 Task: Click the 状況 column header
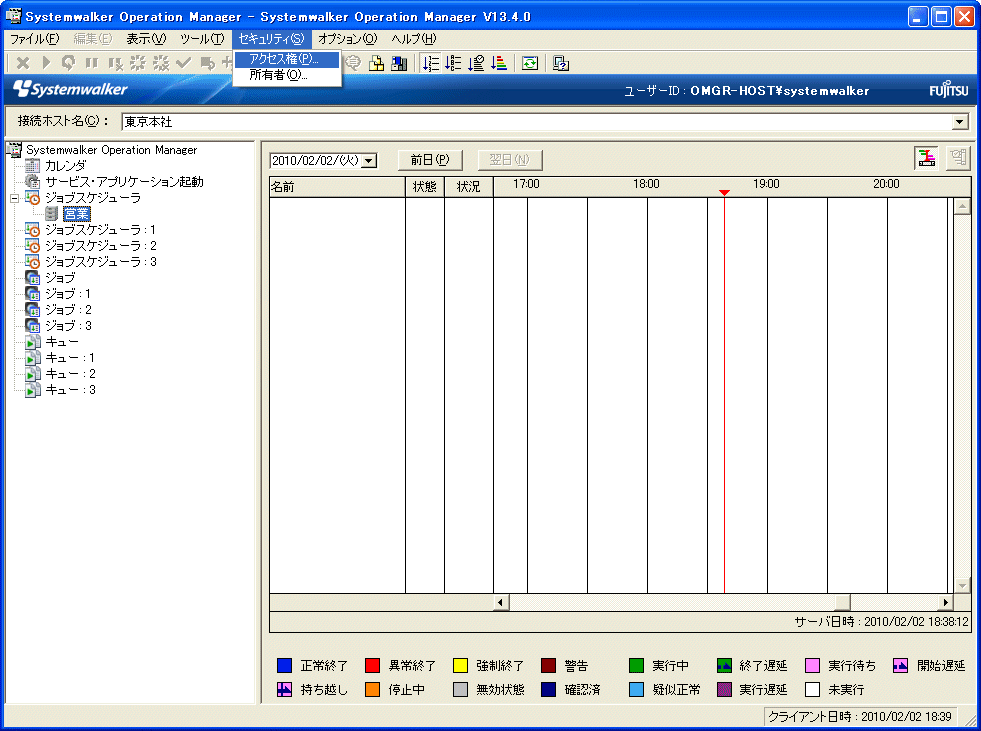tap(469, 187)
